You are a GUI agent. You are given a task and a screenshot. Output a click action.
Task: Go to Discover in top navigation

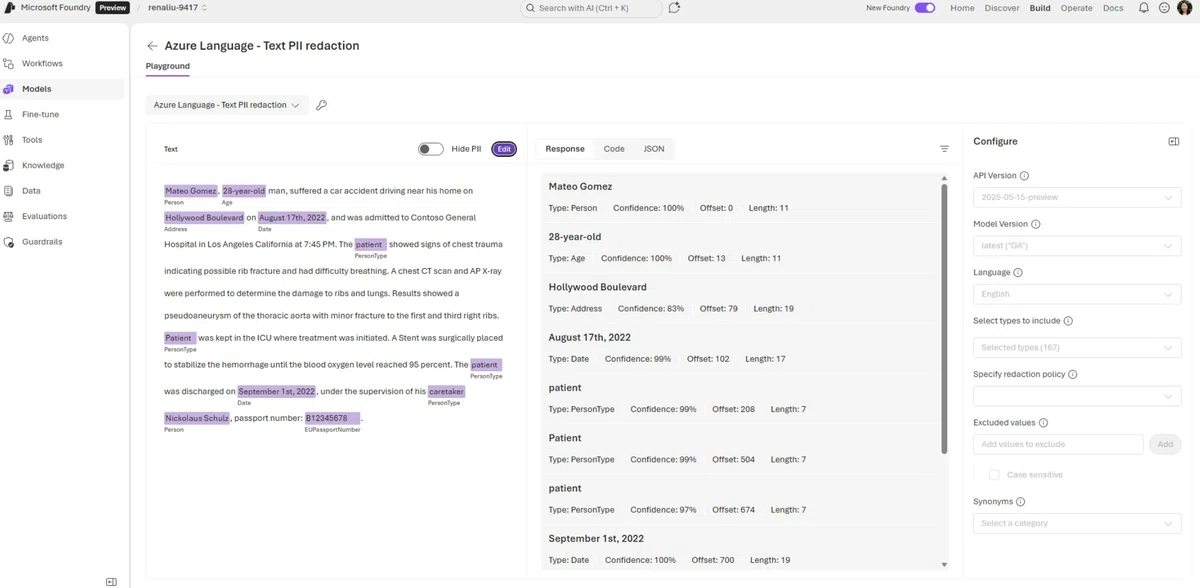point(1002,8)
